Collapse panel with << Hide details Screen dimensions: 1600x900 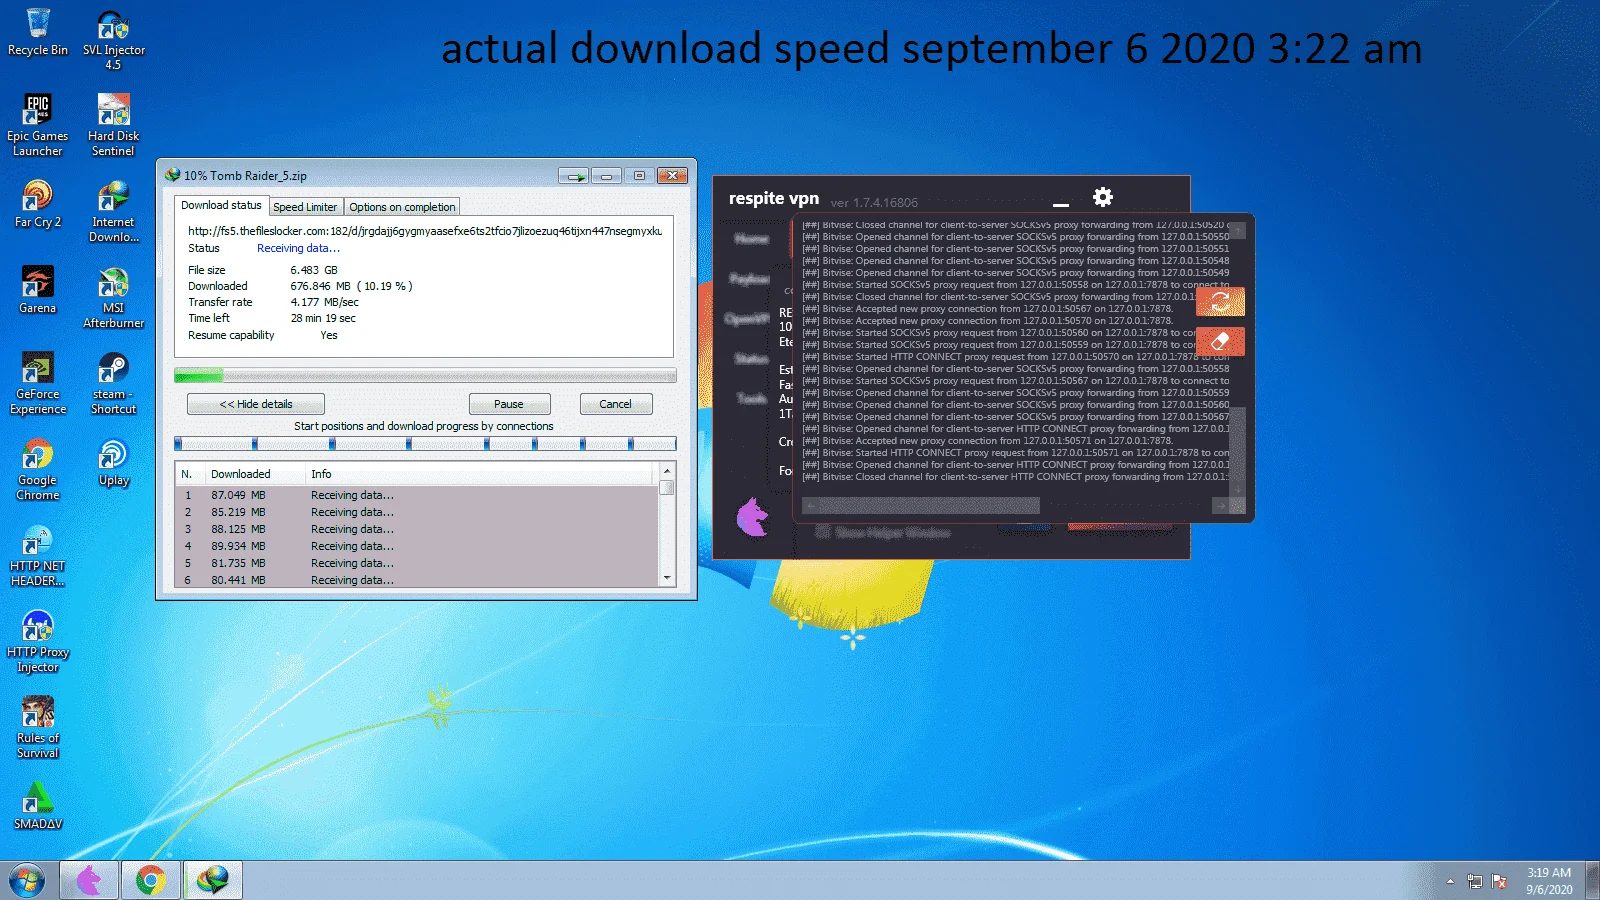click(x=256, y=404)
